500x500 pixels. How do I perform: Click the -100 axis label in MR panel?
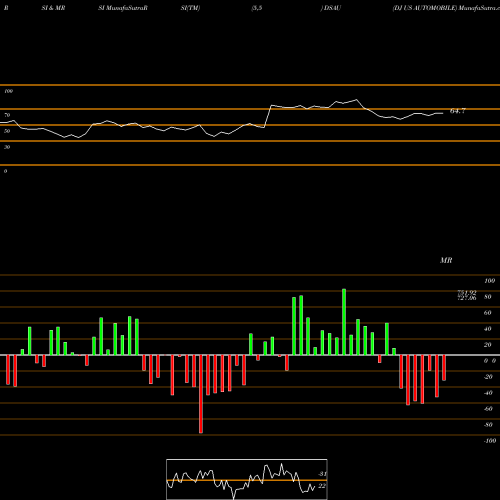[490, 441]
